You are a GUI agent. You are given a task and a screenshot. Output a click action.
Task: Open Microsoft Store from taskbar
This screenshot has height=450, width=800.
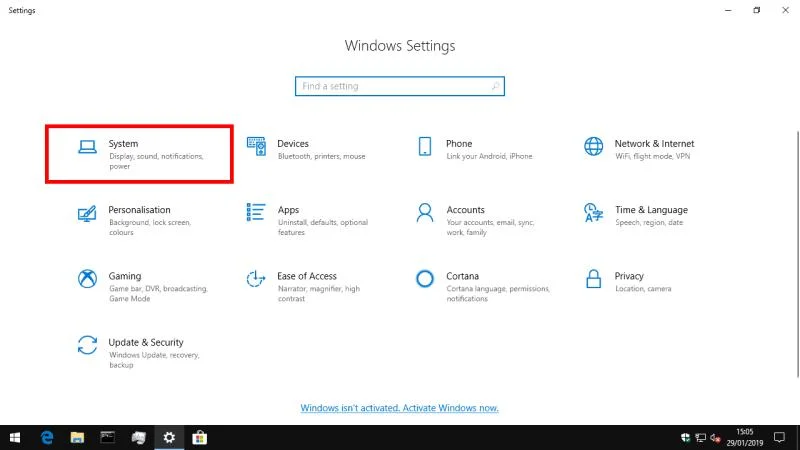pos(199,438)
